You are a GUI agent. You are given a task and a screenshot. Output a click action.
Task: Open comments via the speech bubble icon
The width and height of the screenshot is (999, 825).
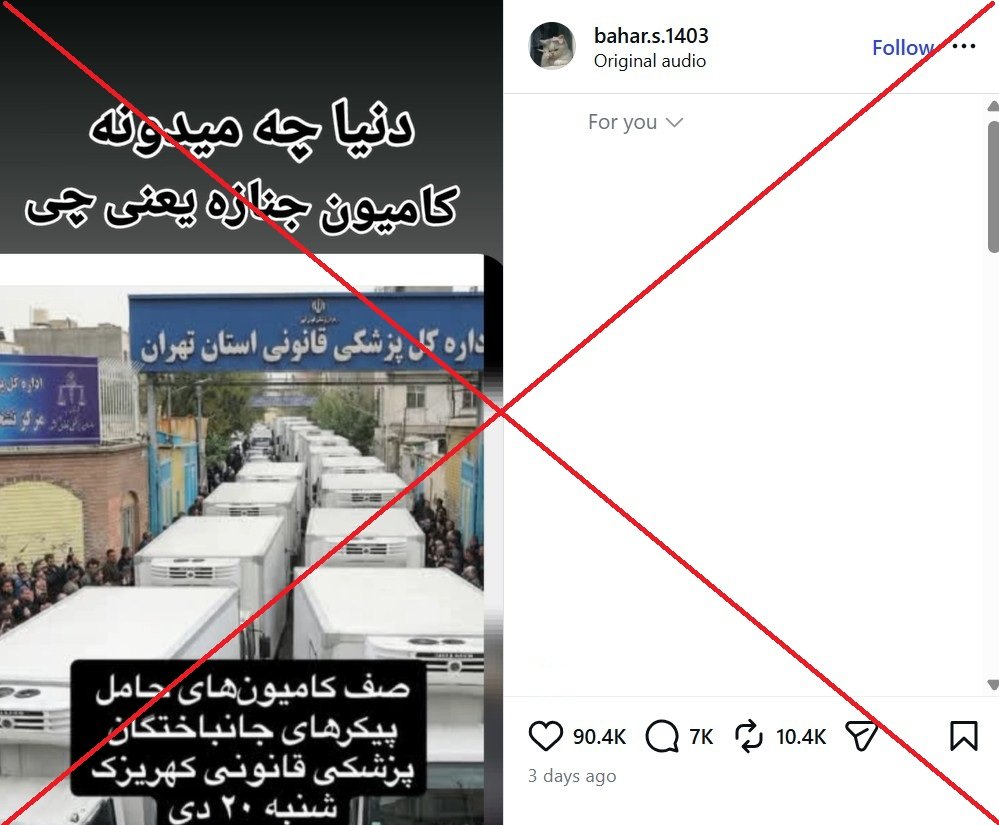[661, 736]
